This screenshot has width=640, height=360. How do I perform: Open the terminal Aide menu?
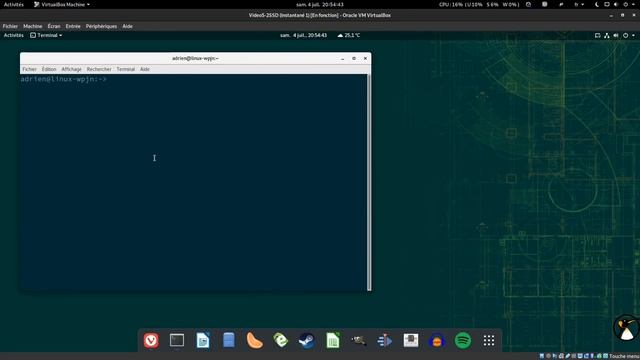coord(145,69)
